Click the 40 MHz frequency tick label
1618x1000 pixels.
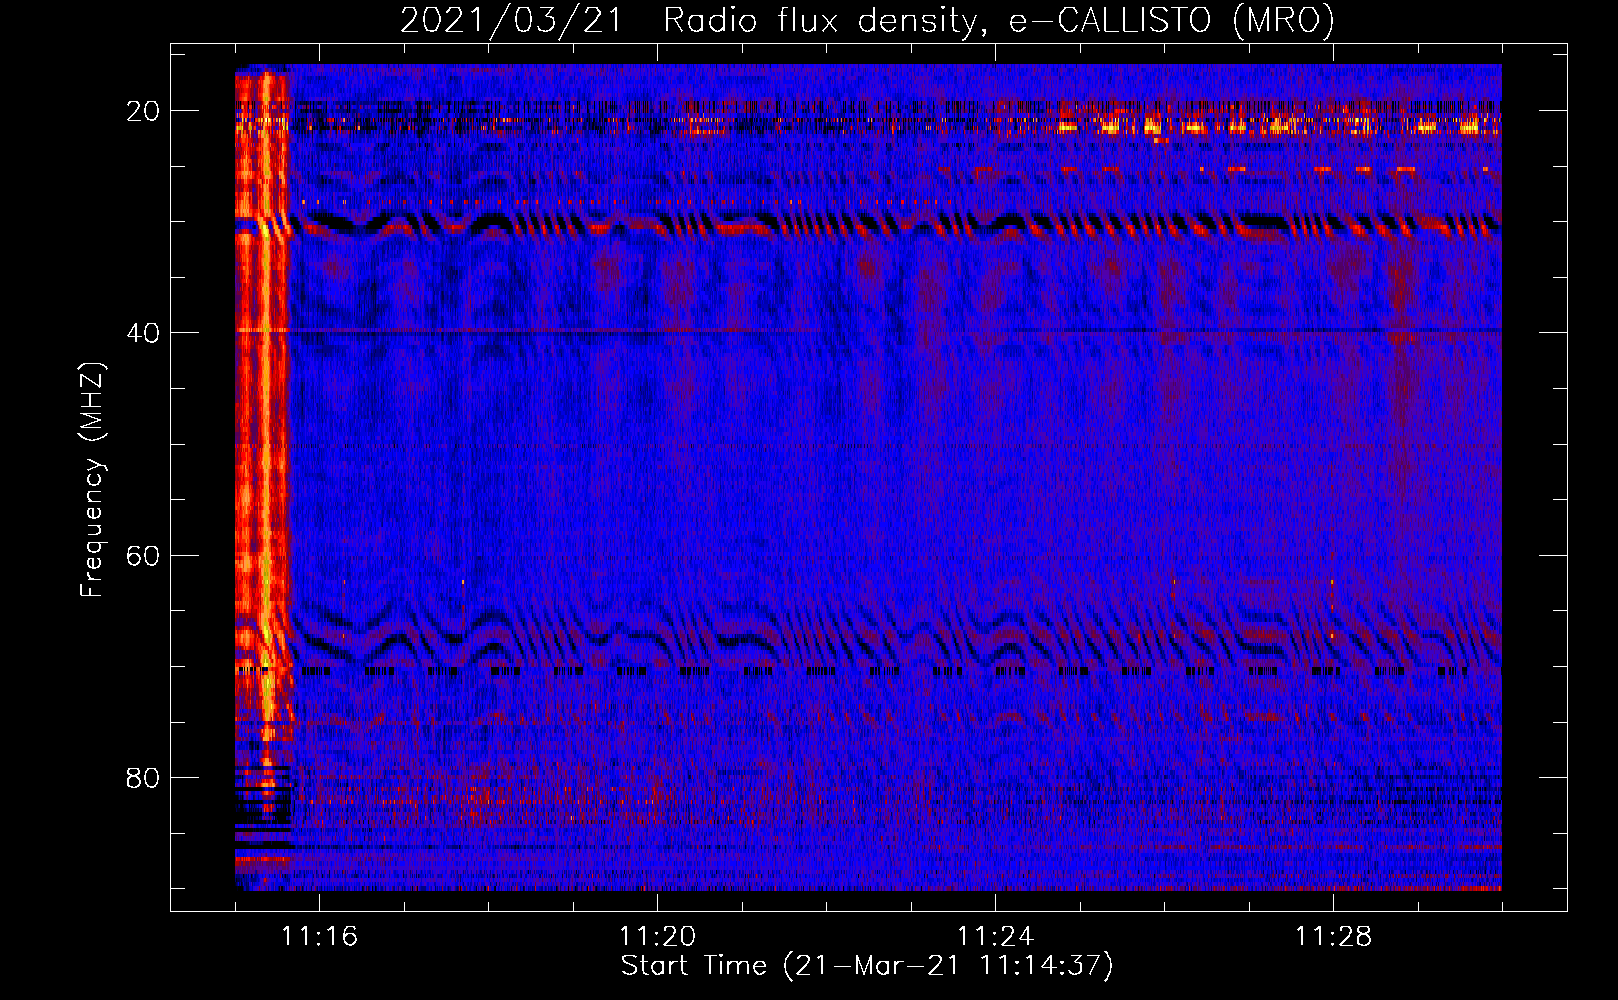[143, 333]
